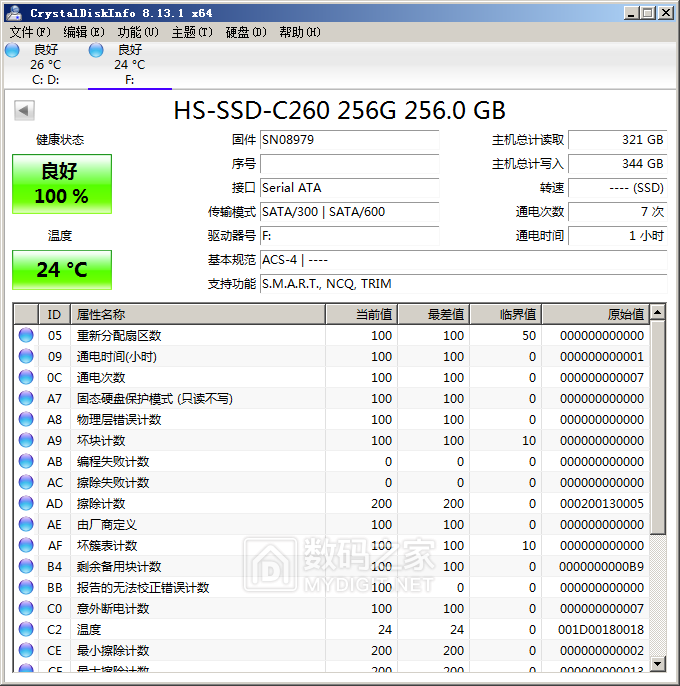Open the 硬盘(D) menu

point(246,32)
